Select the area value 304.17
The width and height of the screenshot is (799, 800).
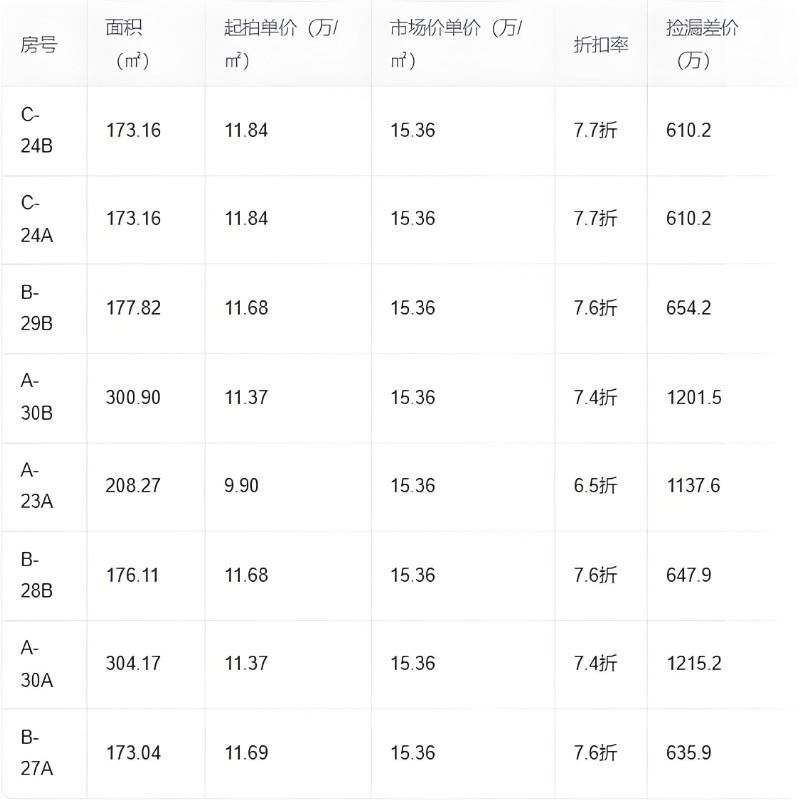tap(133, 664)
